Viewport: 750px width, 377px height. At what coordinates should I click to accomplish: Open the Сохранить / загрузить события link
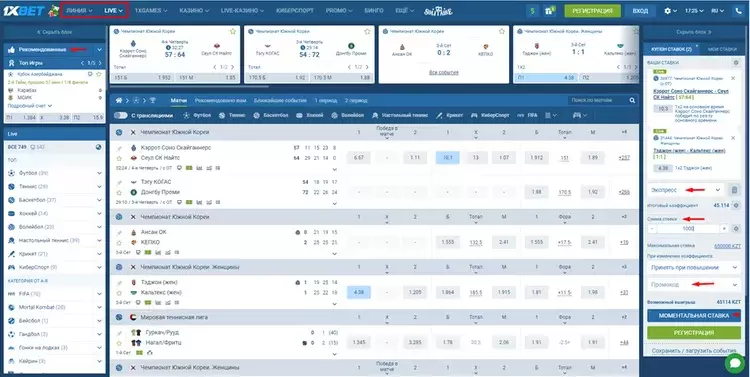pos(694,351)
